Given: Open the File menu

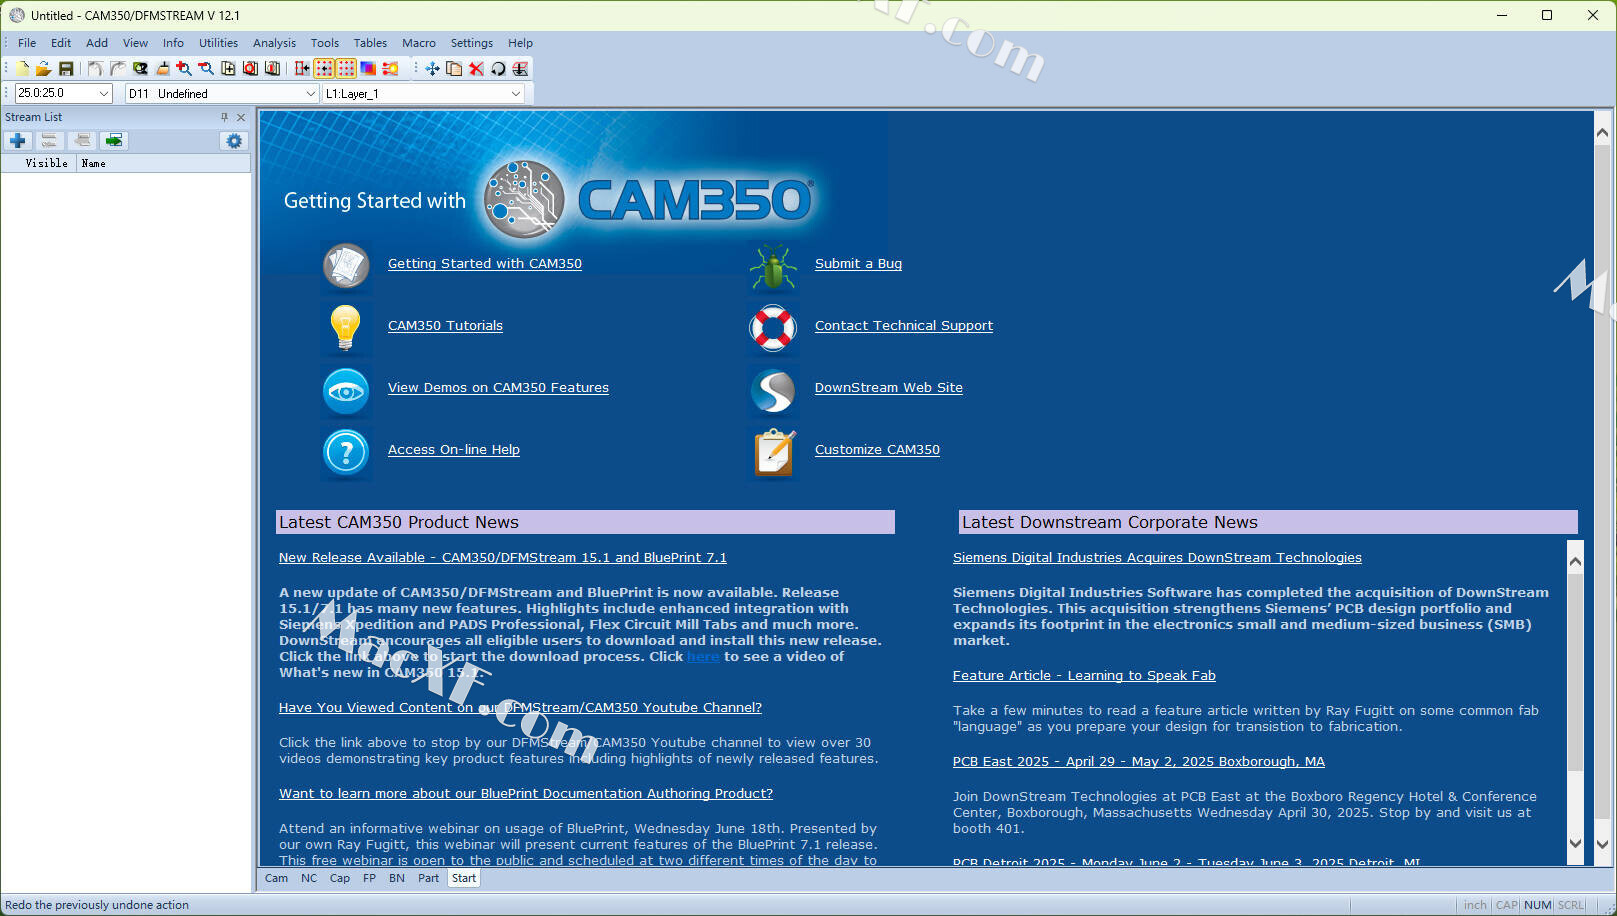Looking at the screenshot, I should point(27,43).
